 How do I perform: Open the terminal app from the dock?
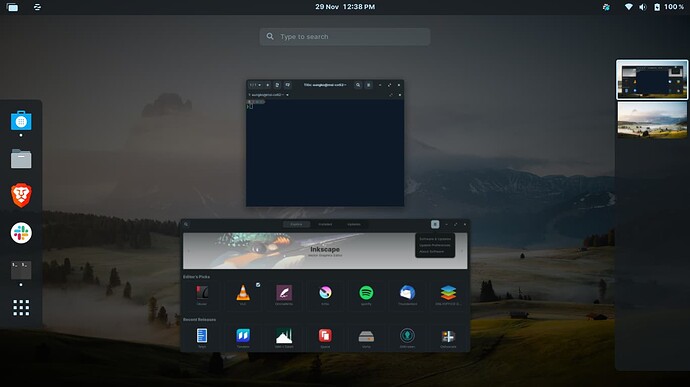21,270
